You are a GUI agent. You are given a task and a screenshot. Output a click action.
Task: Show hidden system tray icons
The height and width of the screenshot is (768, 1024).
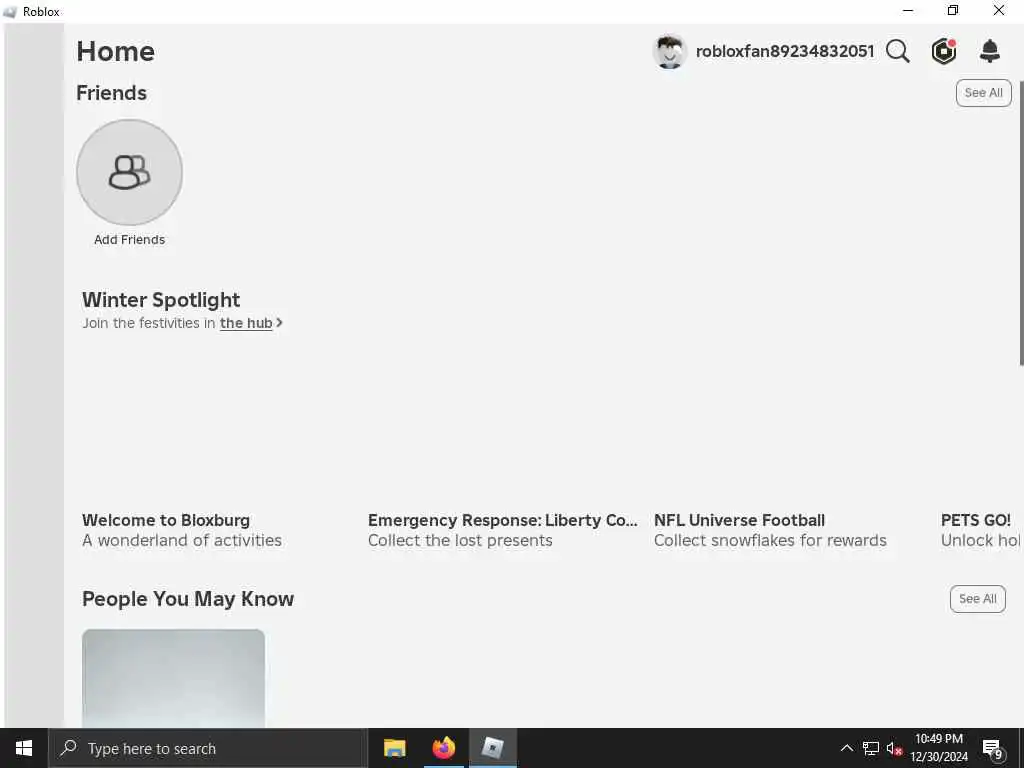coord(846,748)
